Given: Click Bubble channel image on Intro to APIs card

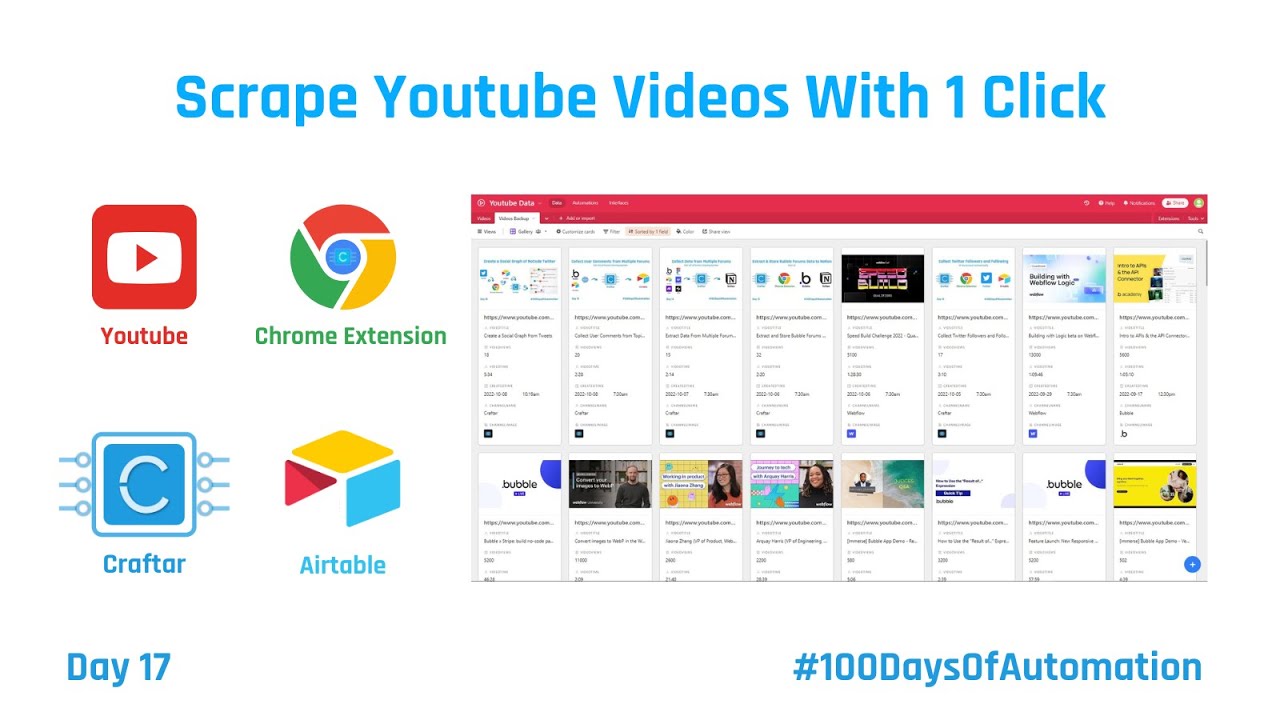Looking at the screenshot, I should click(x=1124, y=434).
